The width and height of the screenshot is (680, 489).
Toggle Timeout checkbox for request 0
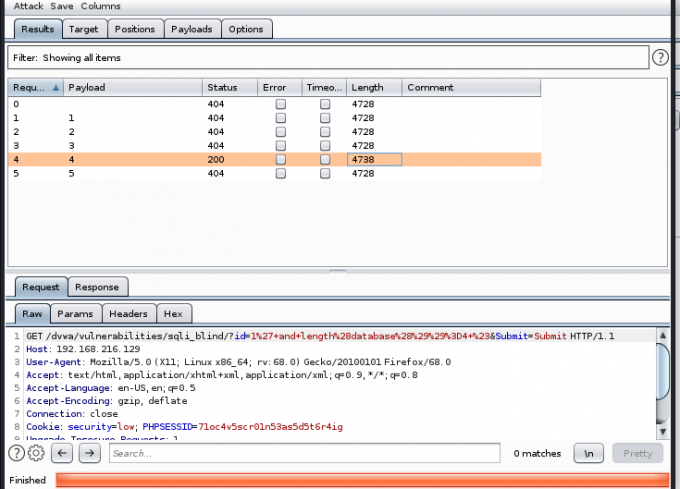[x=325, y=104]
